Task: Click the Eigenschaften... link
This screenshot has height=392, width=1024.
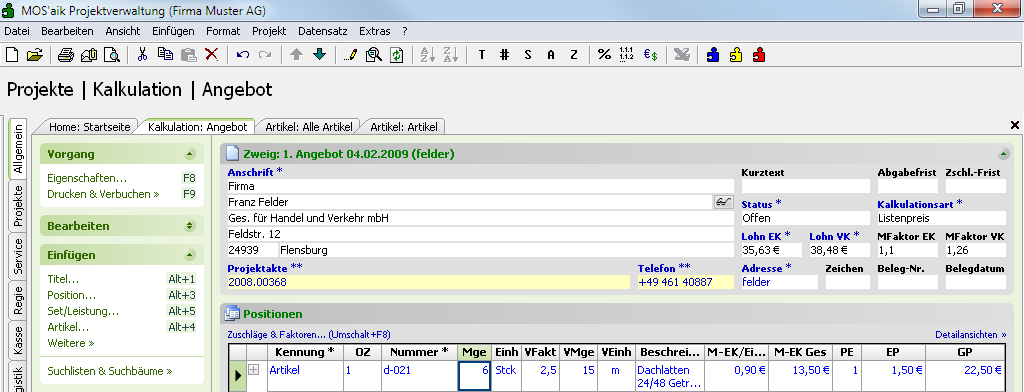Action: (x=87, y=178)
